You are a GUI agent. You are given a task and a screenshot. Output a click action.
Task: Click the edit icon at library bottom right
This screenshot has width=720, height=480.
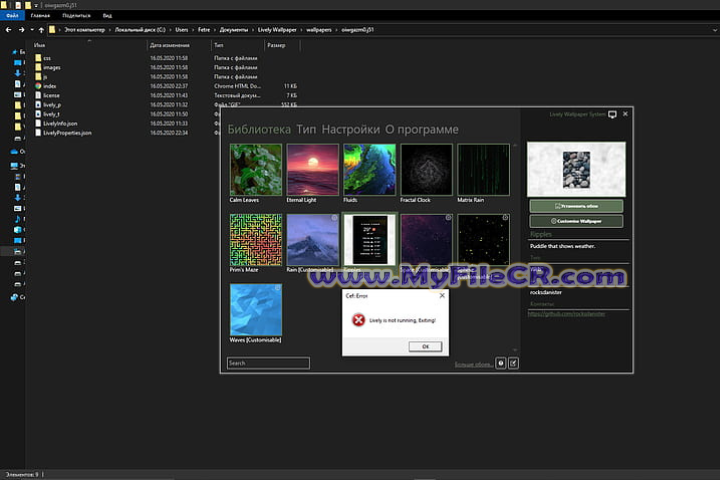(x=513, y=363)
